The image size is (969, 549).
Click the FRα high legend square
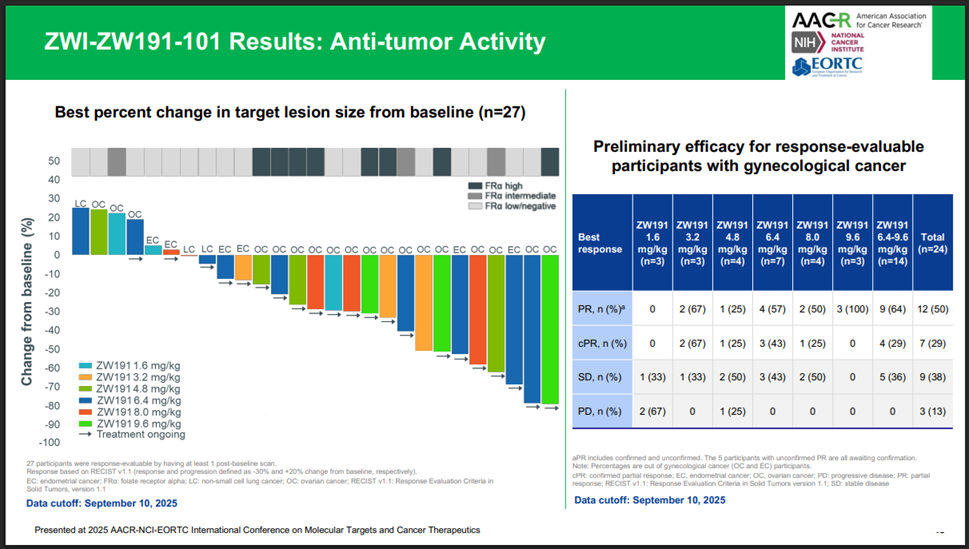(474, 186)
